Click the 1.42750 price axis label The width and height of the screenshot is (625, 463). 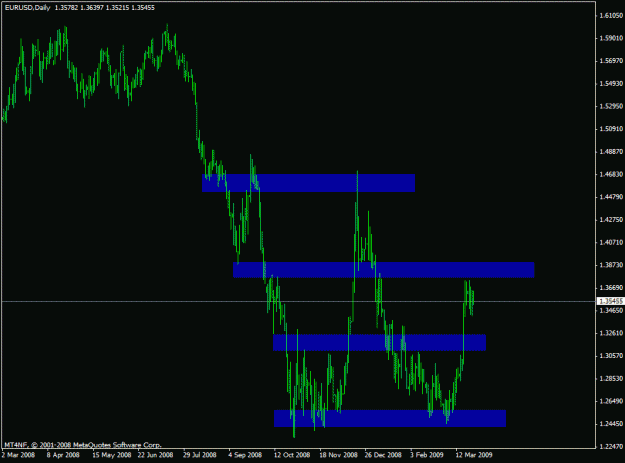[611, 220]
